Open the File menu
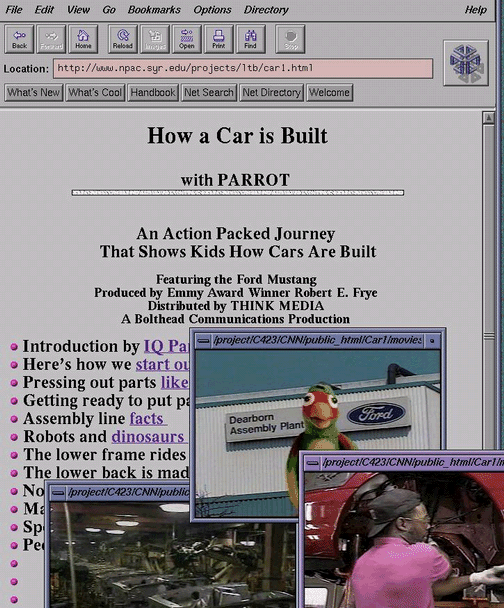The height and width of the screenshot is (608, 504). pos(14,10)
